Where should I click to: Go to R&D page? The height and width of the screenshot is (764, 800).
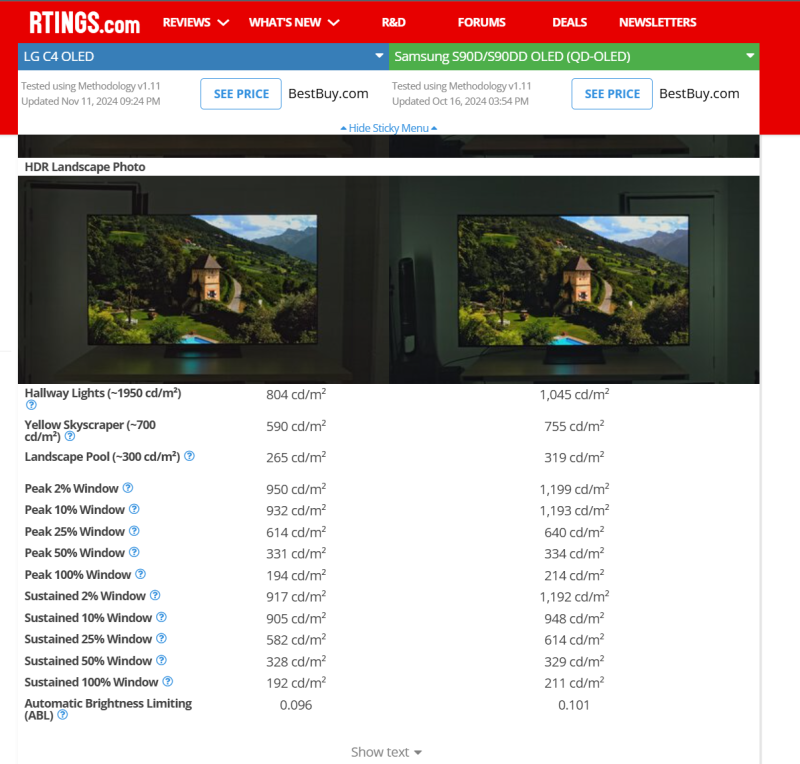[x=394, y=22]
